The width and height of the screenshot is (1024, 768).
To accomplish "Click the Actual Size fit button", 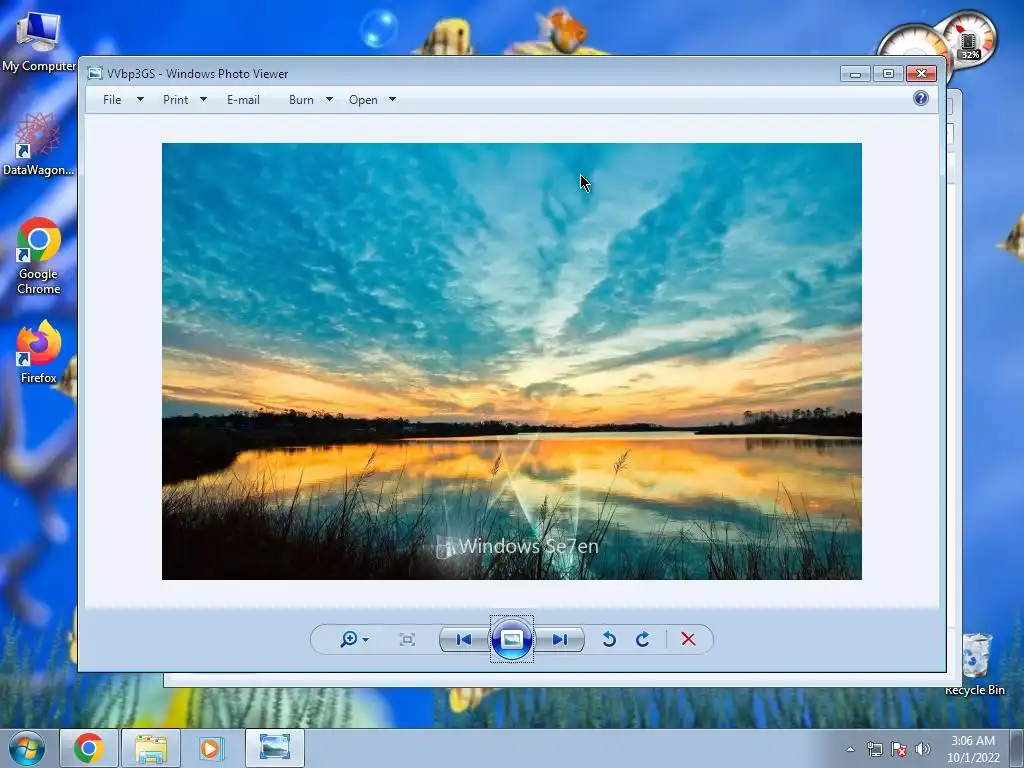I will pos(407,639).
